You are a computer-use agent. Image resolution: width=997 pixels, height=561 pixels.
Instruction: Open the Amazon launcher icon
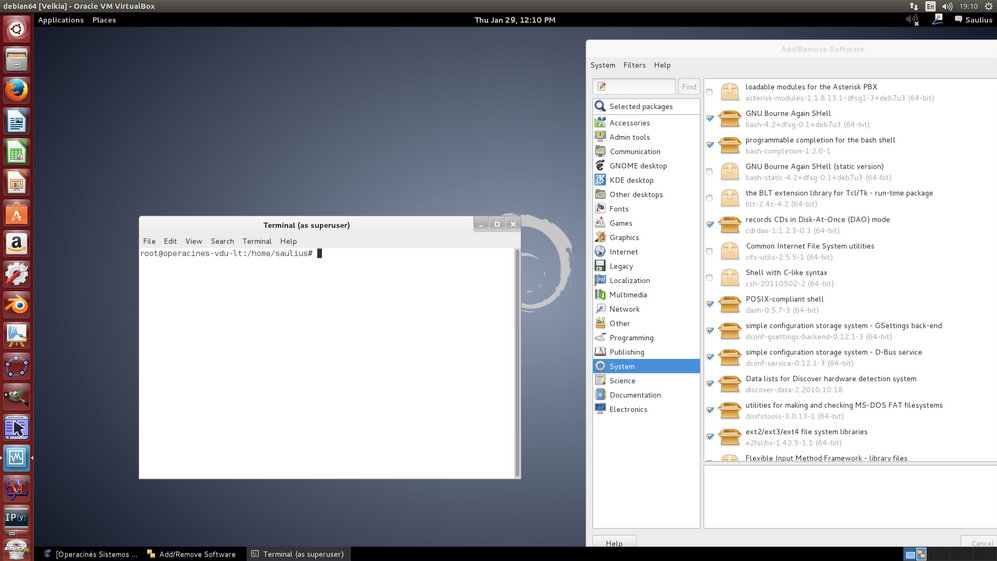pyautogui.click(x=16, y=243)
